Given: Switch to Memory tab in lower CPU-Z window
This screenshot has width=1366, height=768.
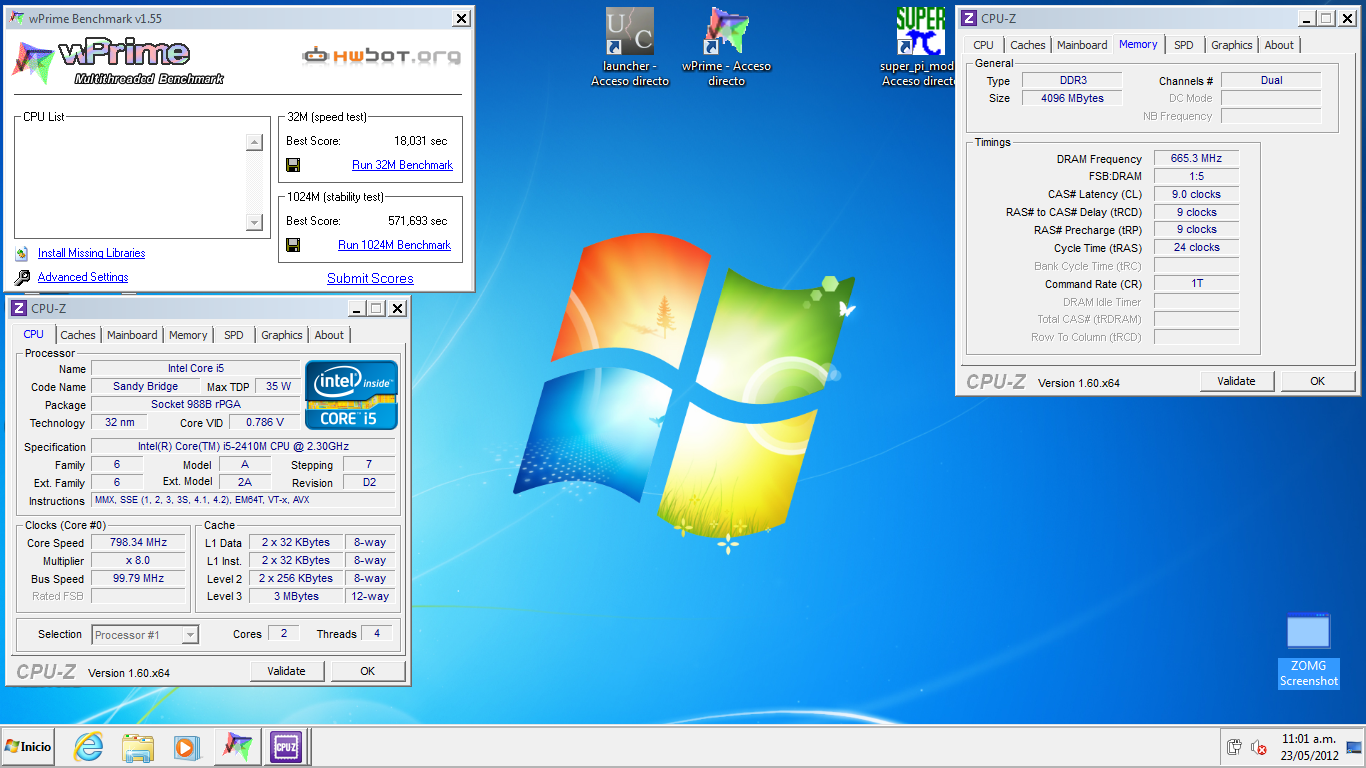Looking at the screenshot, I should pyautogui.click(x=188, y=335).
